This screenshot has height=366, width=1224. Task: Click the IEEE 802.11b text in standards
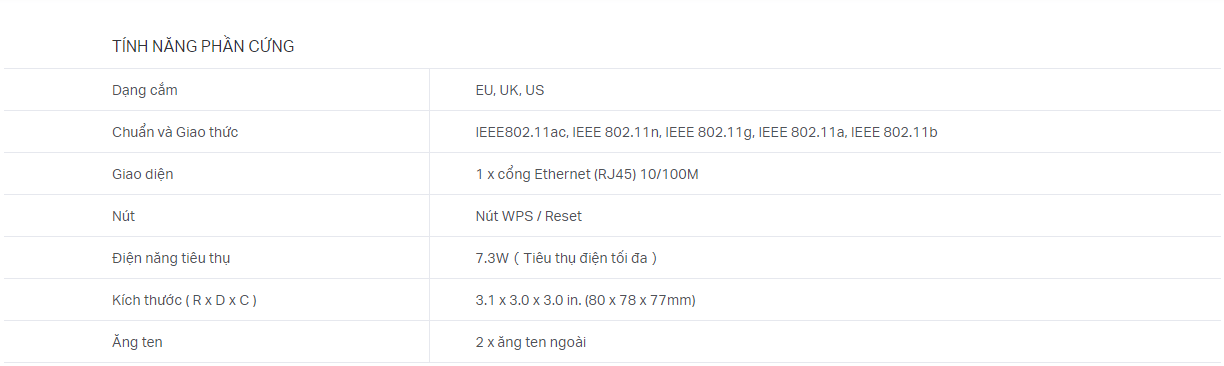click(x=894, y=132)
